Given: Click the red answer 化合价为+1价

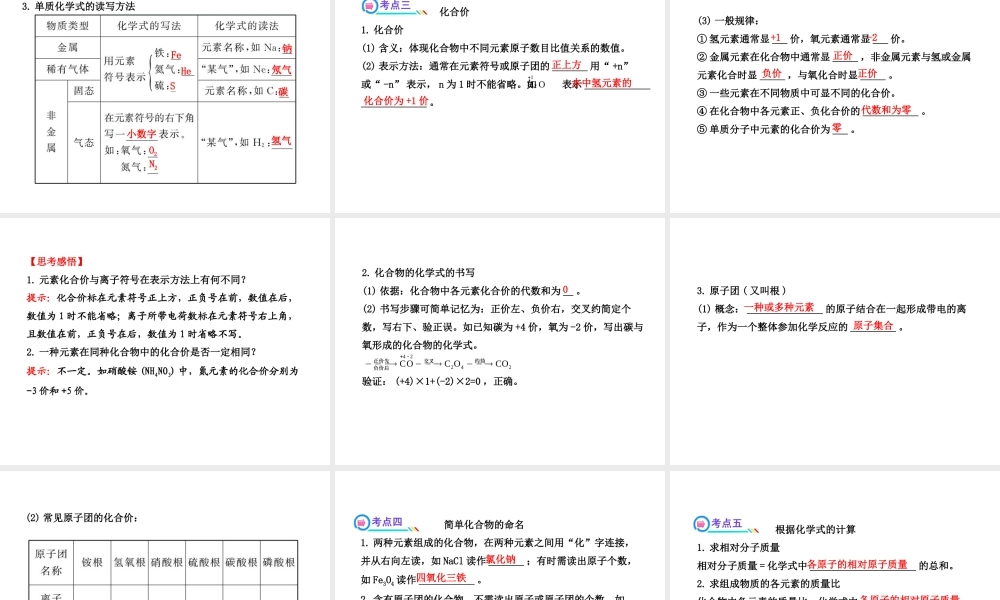Looking at the screenshot, I should coord(395,101).
